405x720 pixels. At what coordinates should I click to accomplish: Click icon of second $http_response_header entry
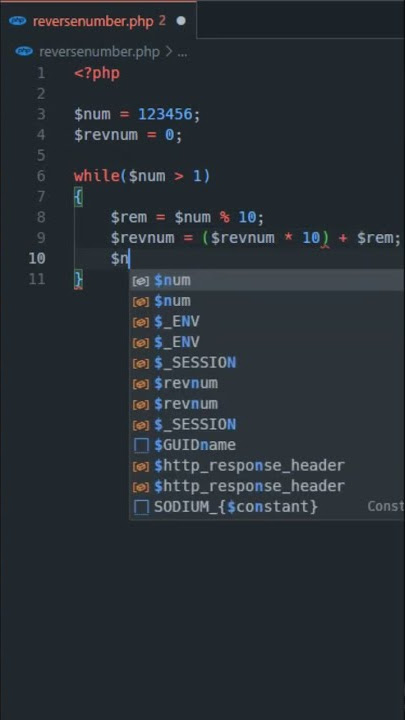click(141, 486)
